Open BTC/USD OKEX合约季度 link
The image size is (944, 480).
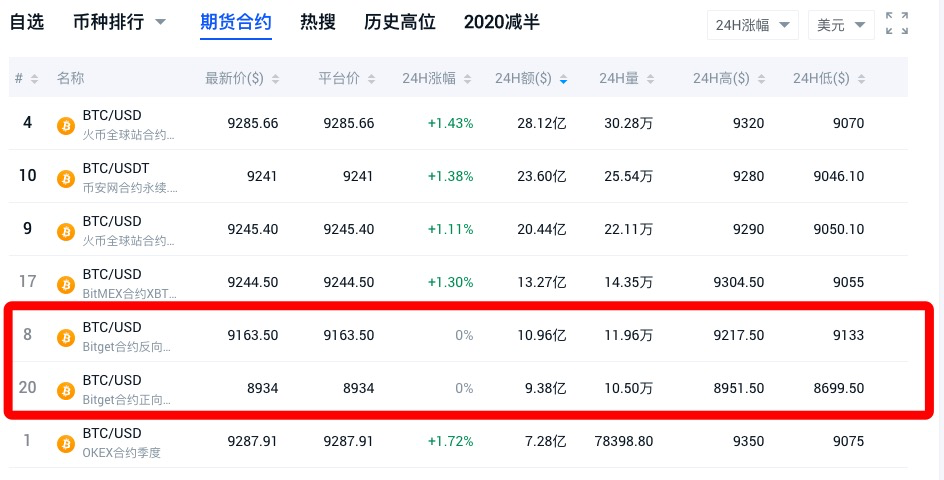(x=122, y=443)
